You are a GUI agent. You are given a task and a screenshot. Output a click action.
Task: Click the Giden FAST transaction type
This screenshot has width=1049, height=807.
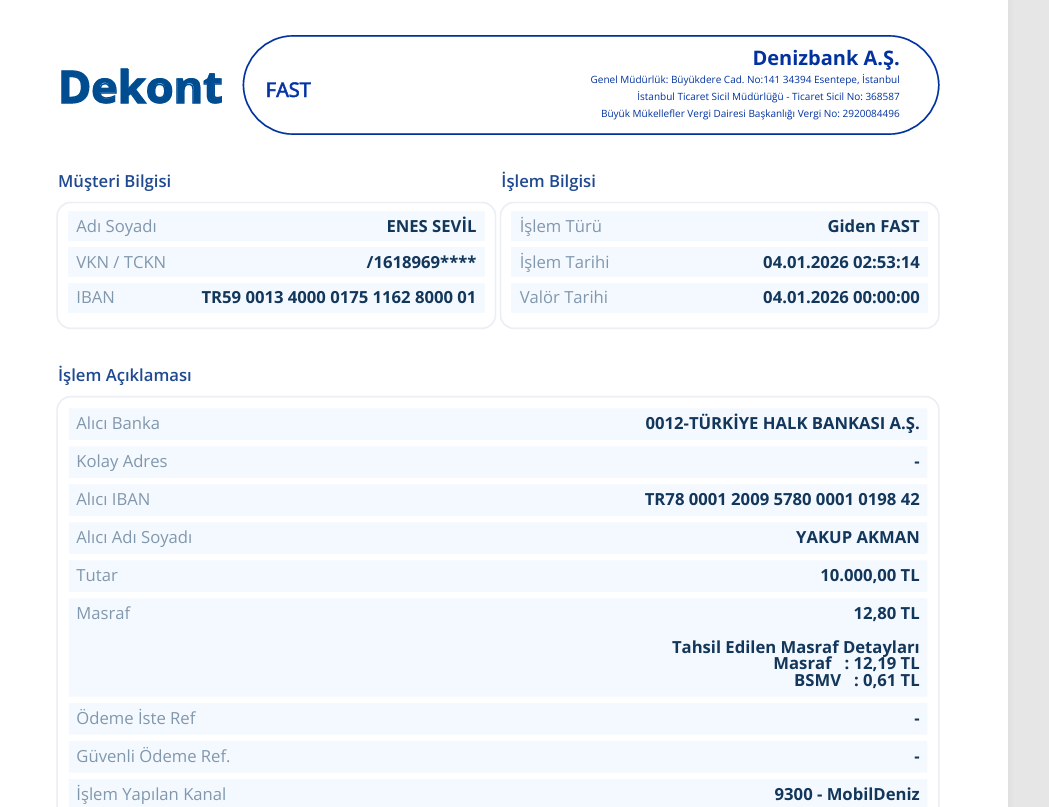(873, 226)
